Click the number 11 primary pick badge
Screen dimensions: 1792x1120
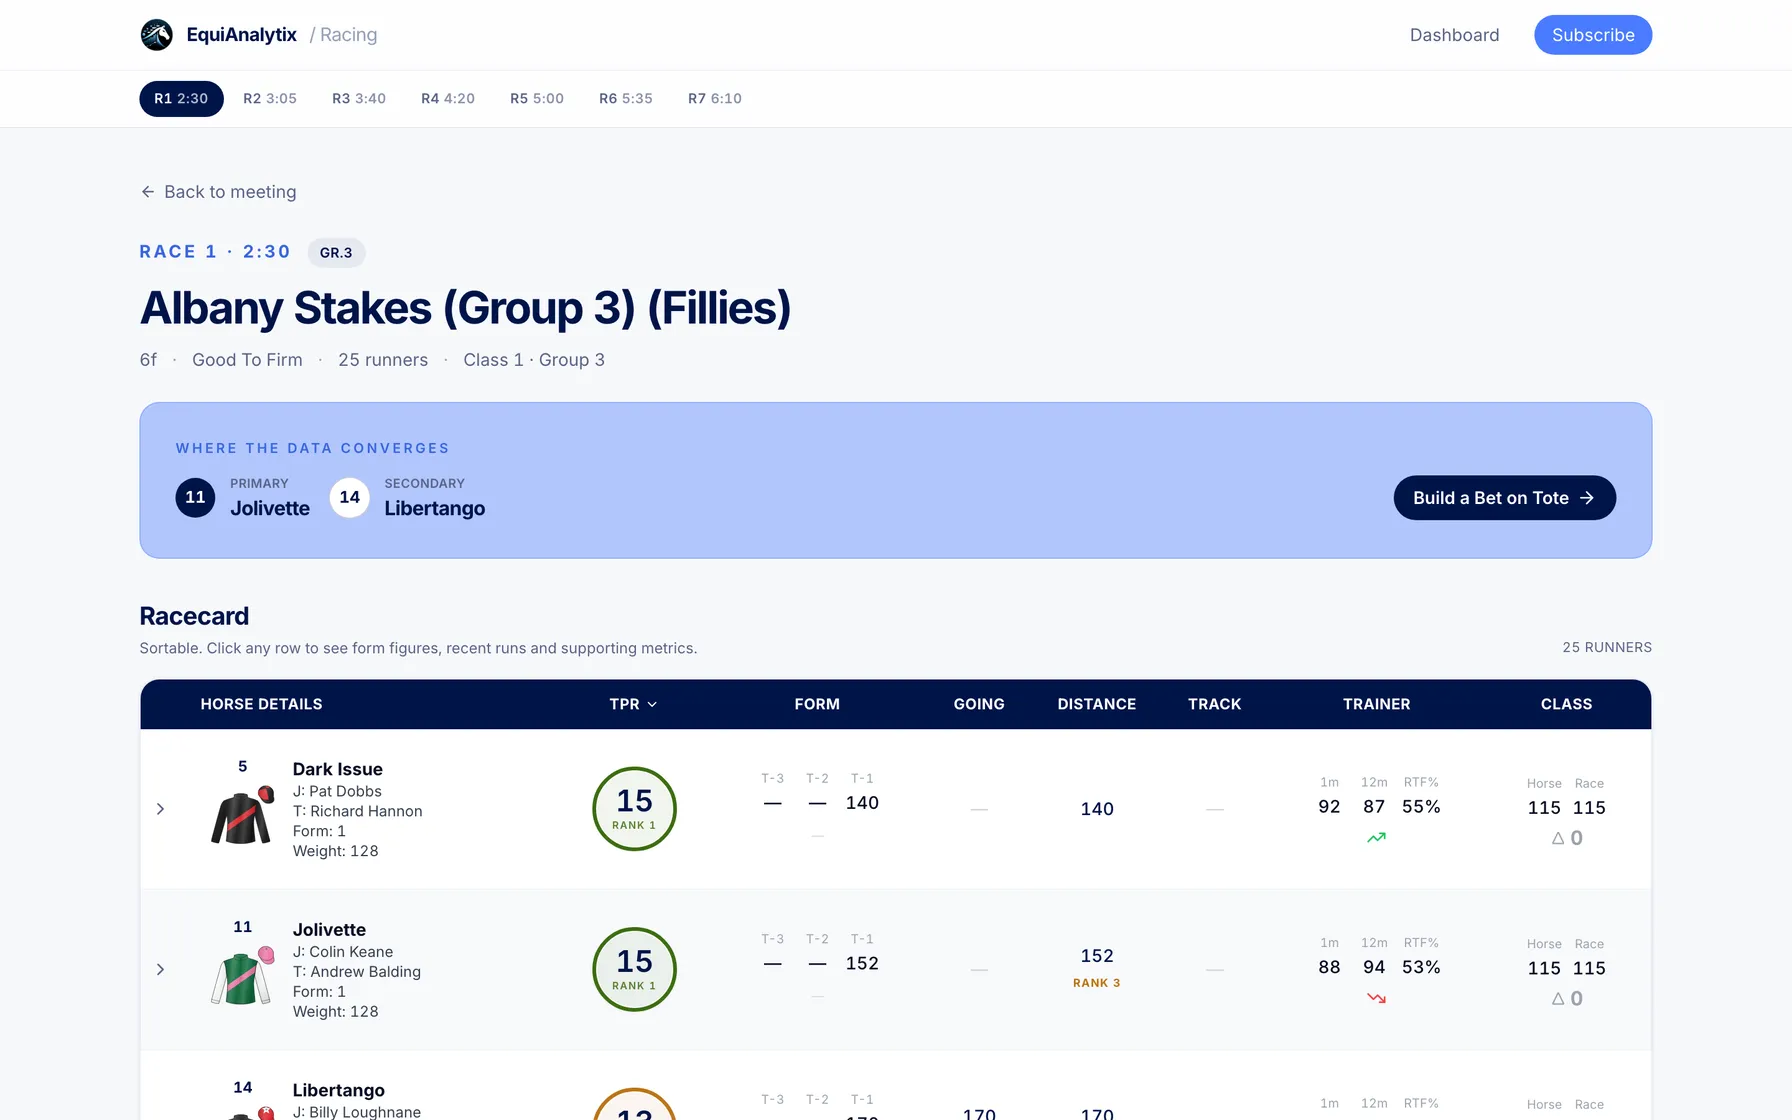(x=195, y=497)
